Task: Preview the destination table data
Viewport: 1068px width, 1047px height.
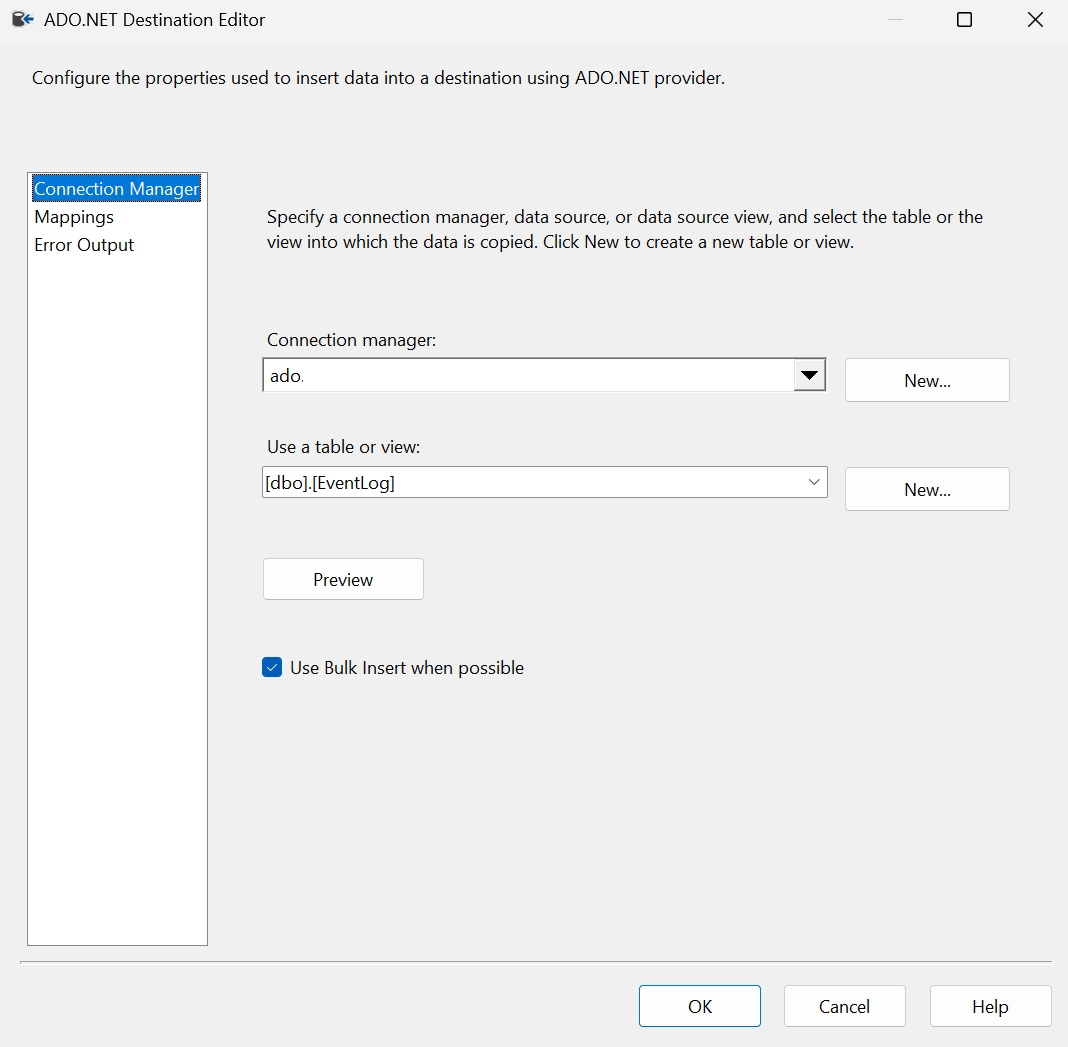Action: pos(343,579)
